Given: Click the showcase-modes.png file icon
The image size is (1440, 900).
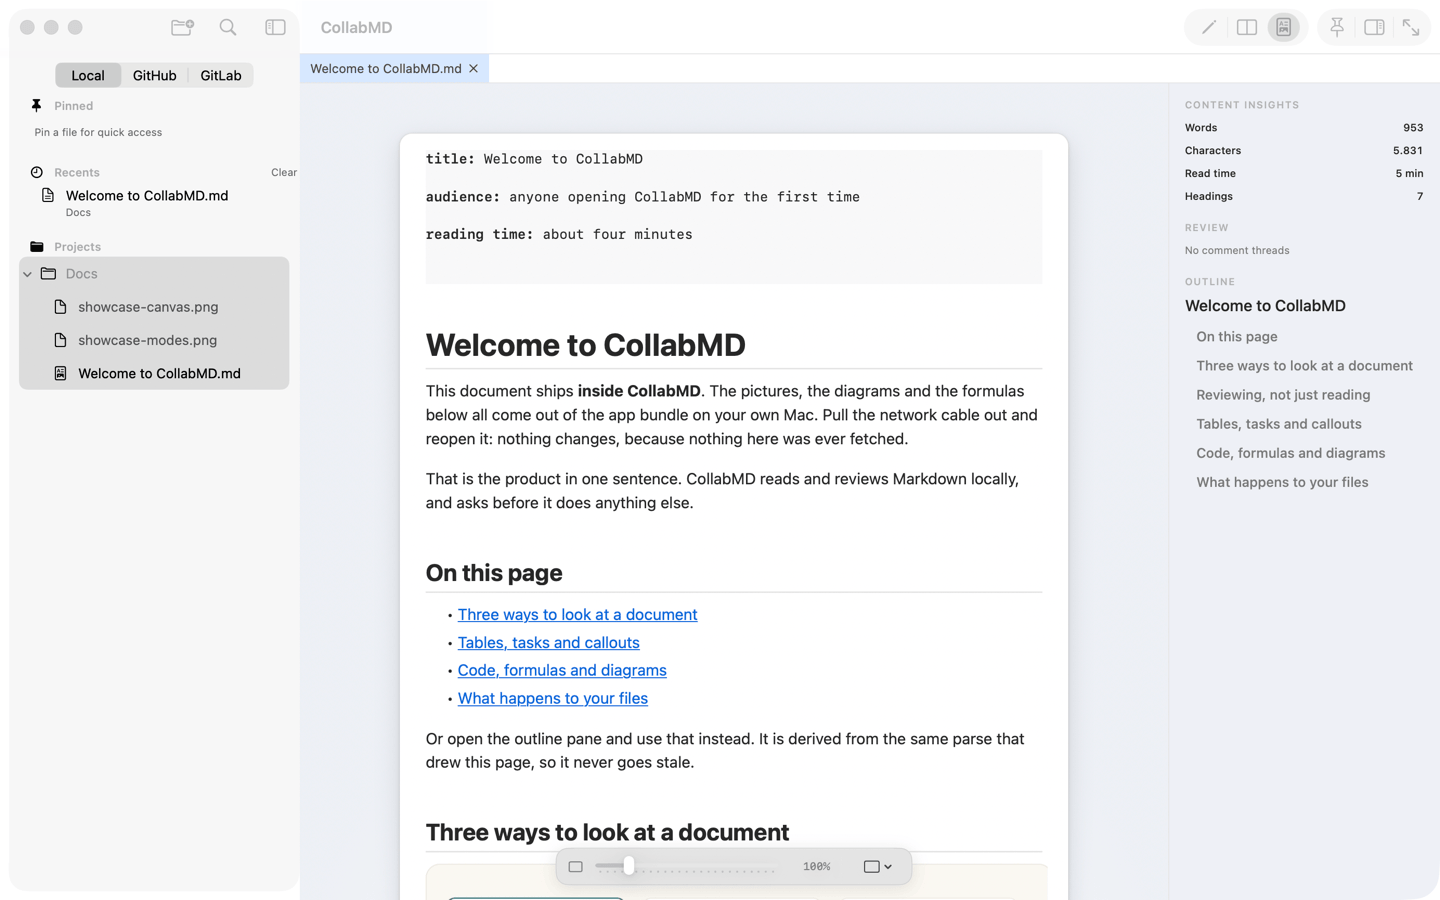Looking at the screenshot, I should tap(60, 340).
